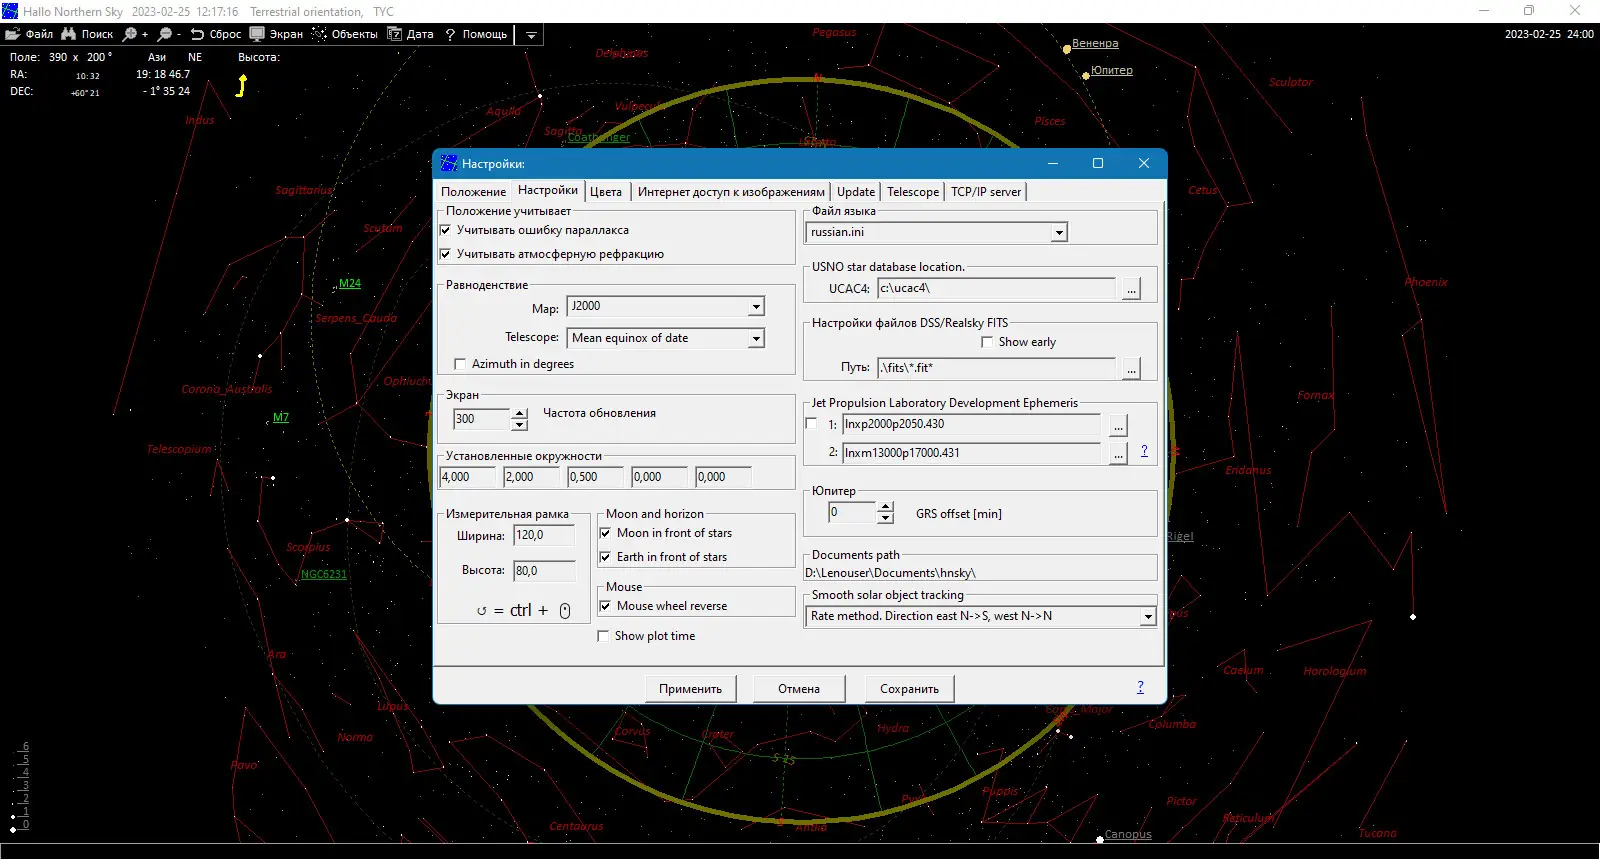1600x860 pixels.
Task: Open language file russian.ini dropdown
Action: point(1059,233)
